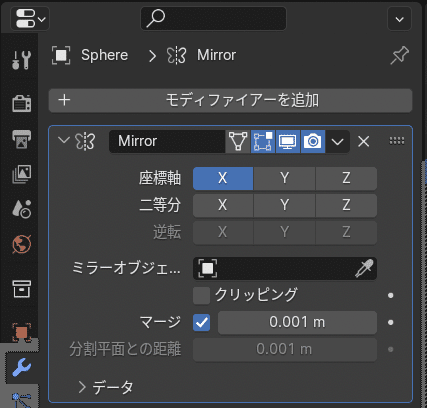
Task: Open the View Layer properties tab
Action: click(x=21, y=174)
